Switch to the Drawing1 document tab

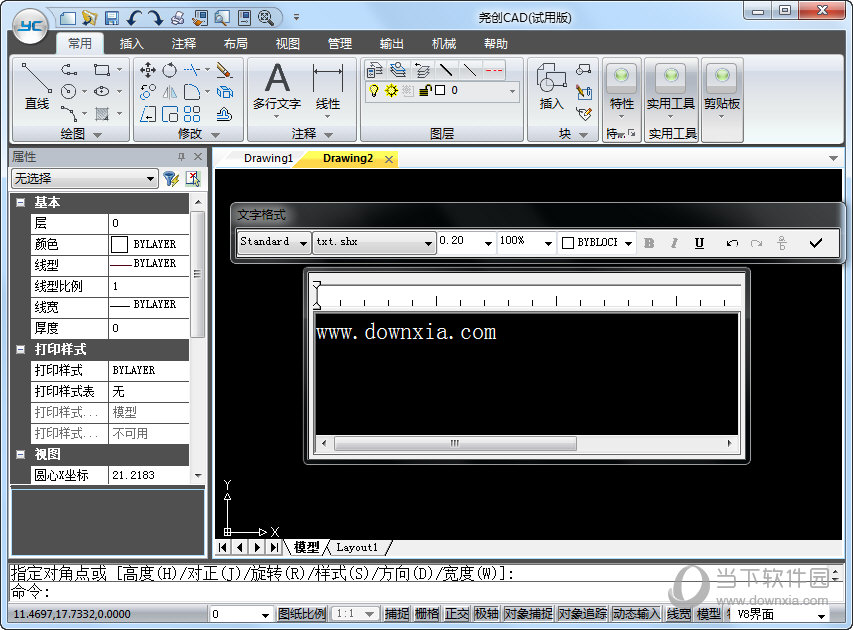pyautogui.click(x=268, y=158)
